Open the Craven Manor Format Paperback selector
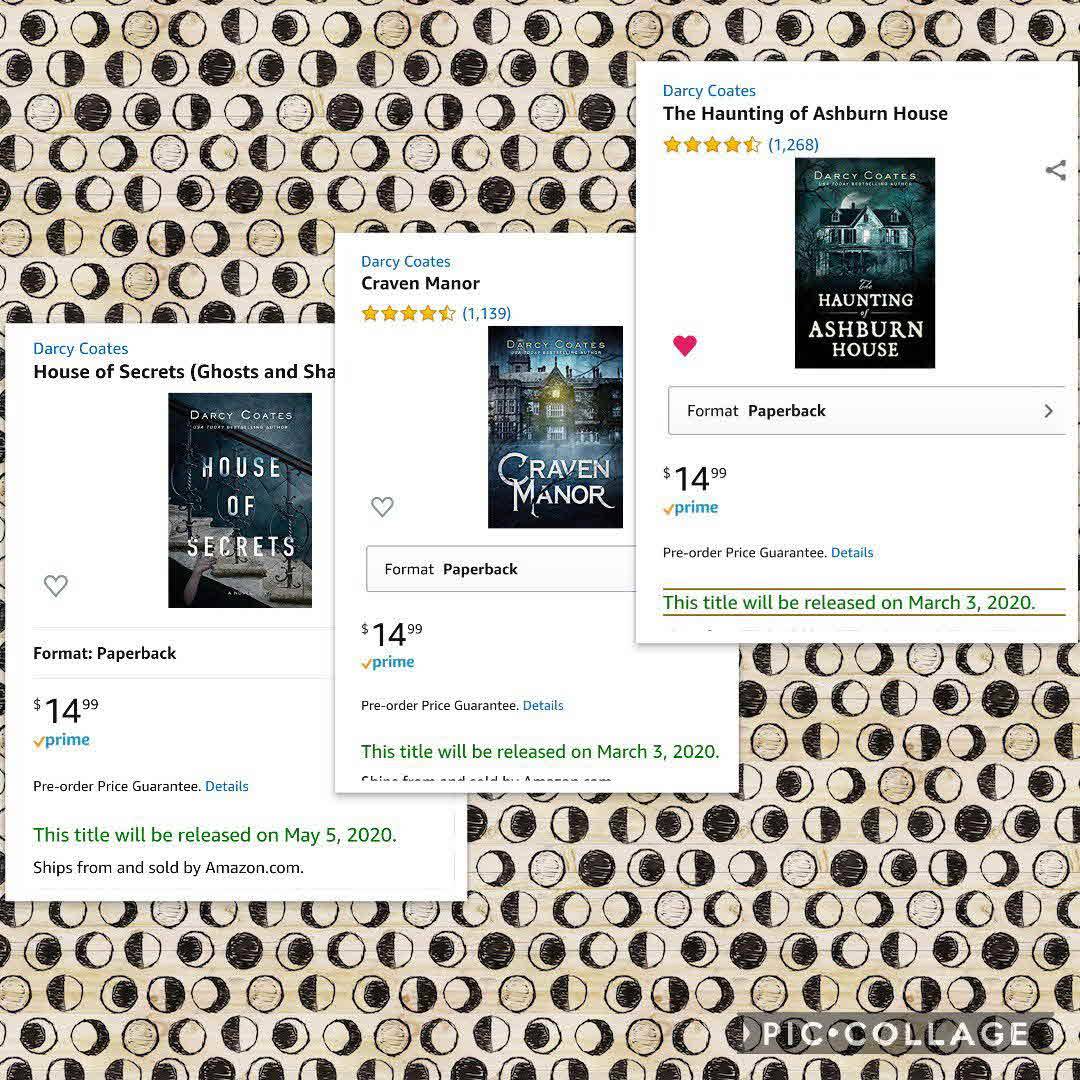This screenshot has height=1080, width=1080. (501, 569)
